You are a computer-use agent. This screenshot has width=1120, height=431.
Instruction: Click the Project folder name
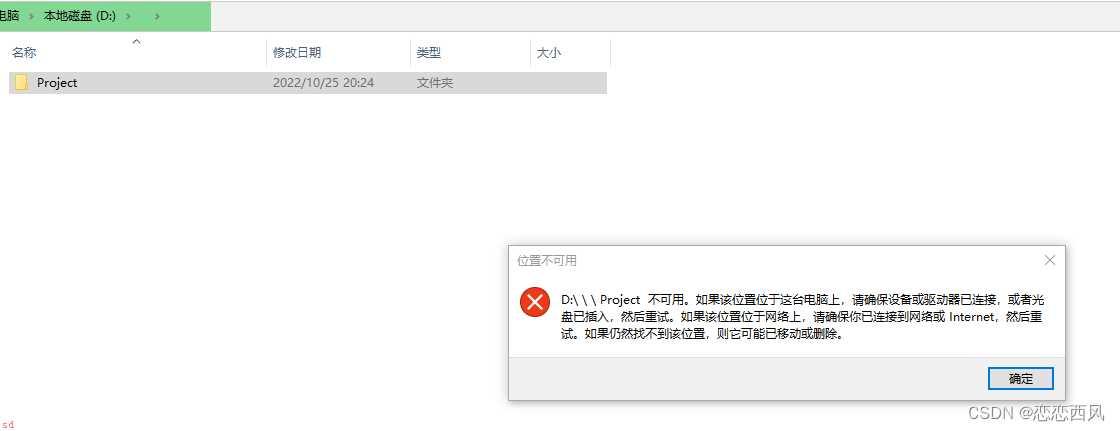57,83
